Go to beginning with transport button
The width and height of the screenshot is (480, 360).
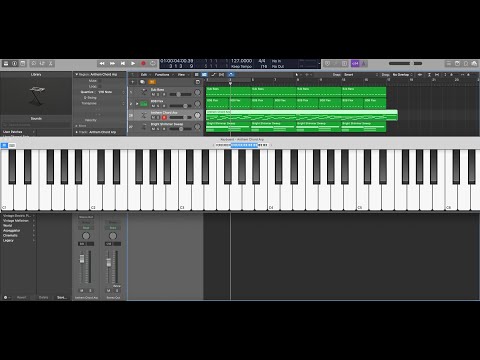click(x=123, y=63)
